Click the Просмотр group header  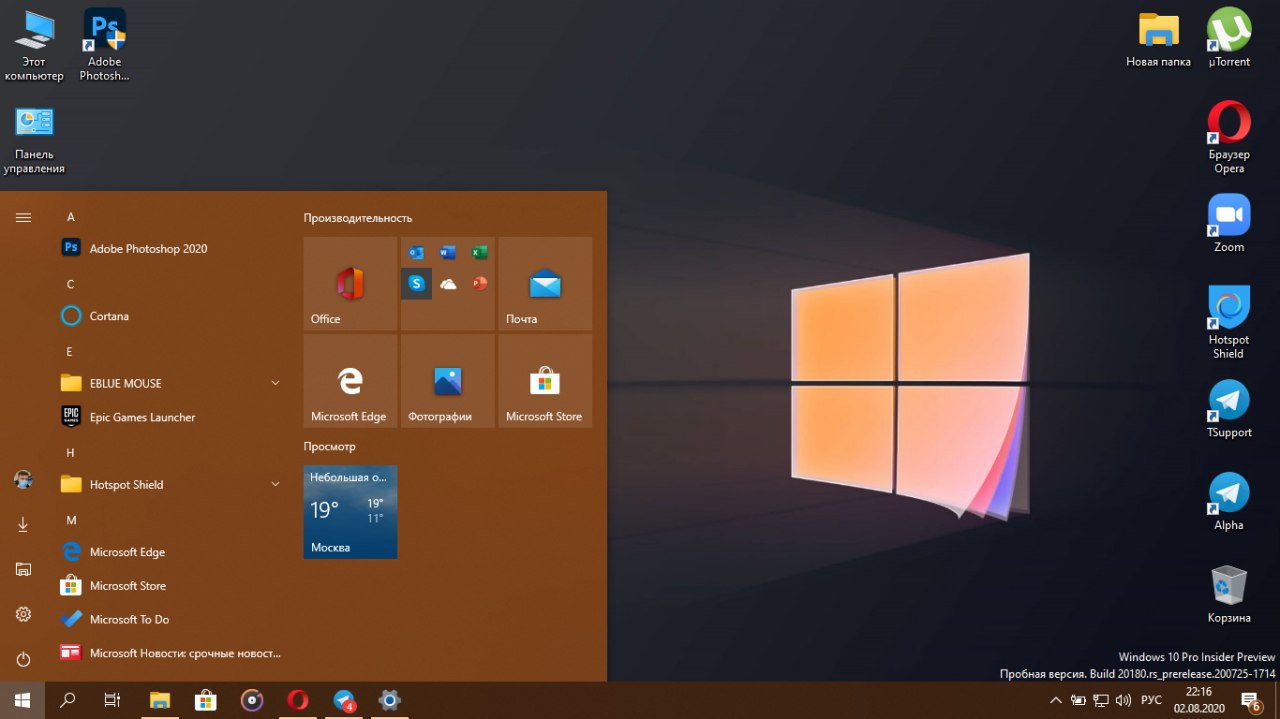[x=330, y=447]
